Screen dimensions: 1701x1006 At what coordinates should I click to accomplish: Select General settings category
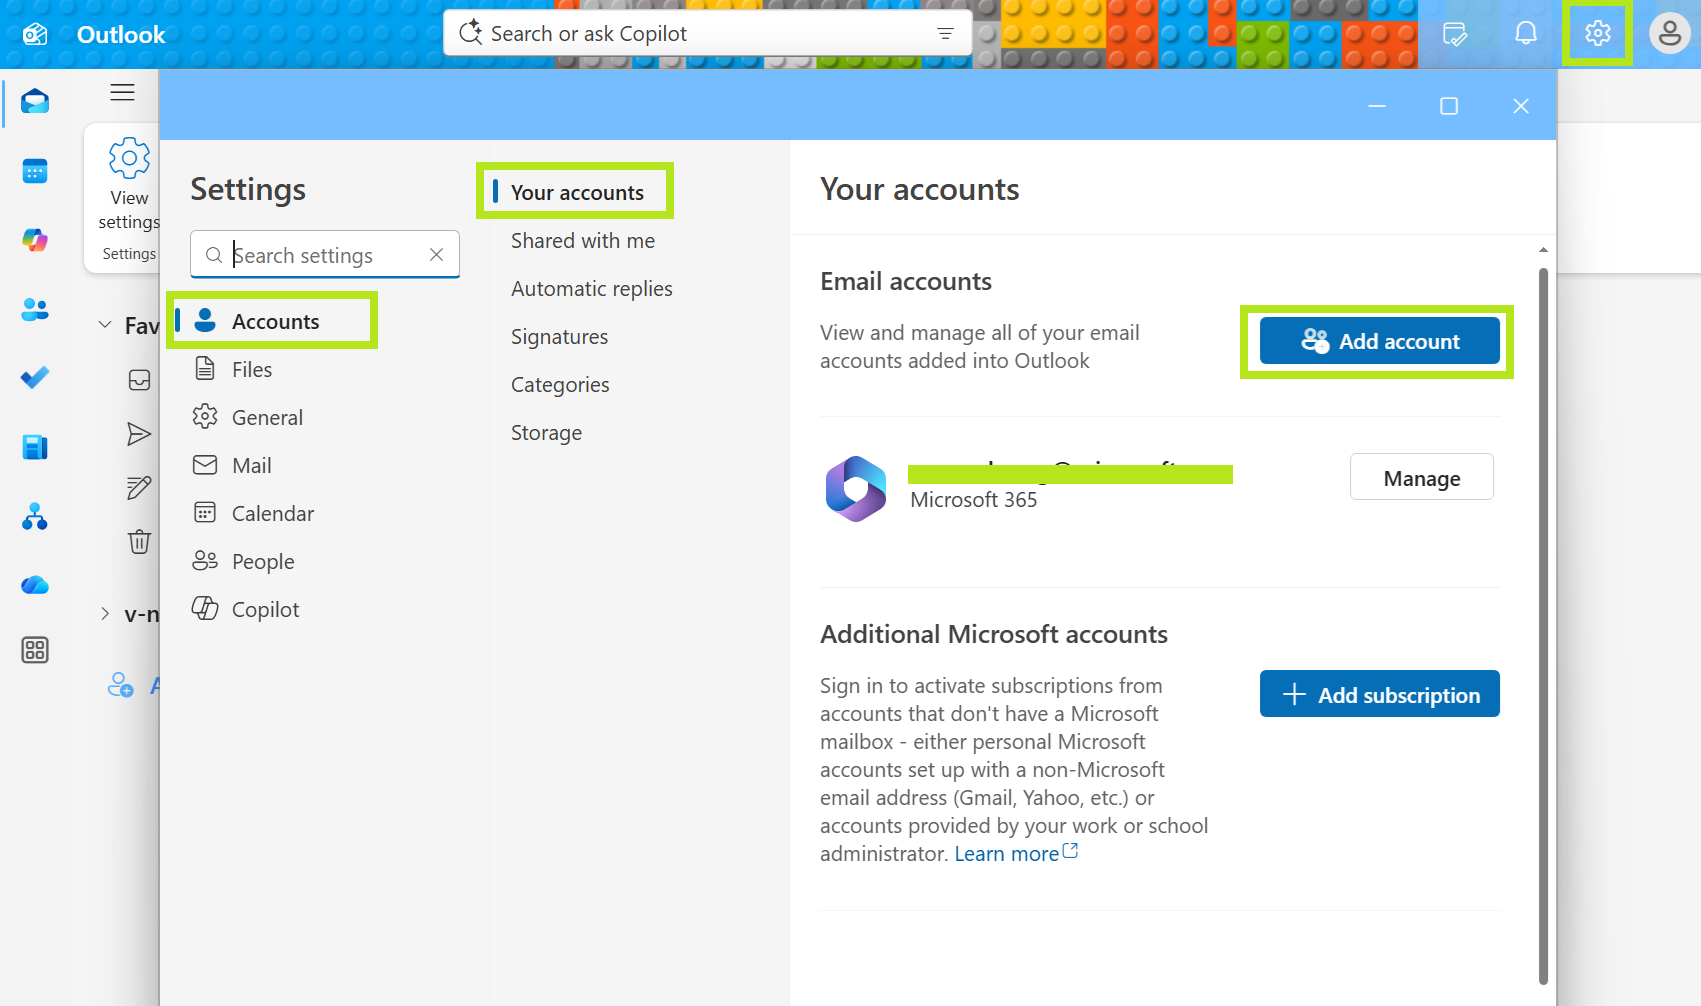tap(267, 417)
